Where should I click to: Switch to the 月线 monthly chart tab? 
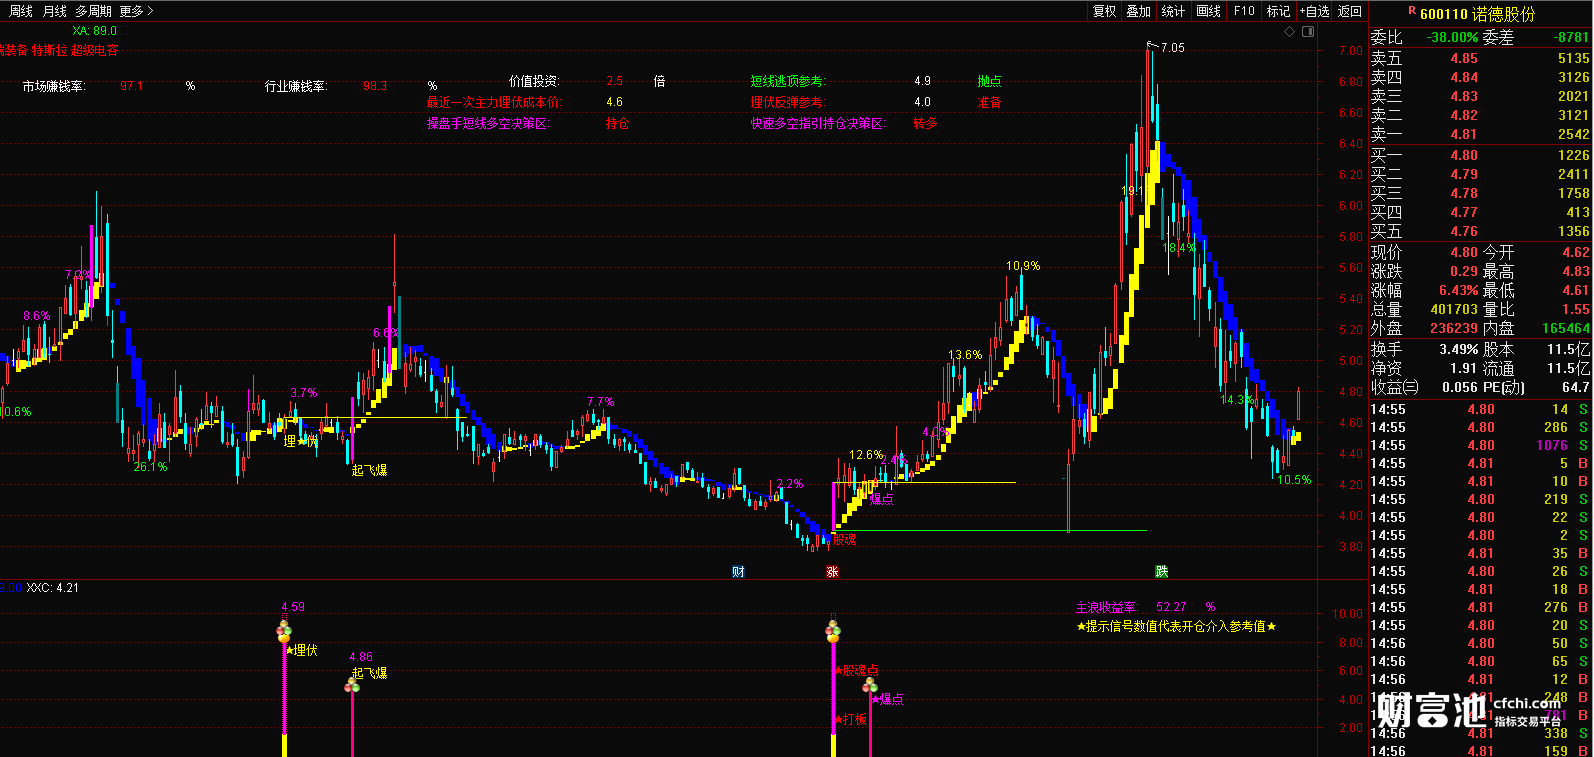coord(54,11)
